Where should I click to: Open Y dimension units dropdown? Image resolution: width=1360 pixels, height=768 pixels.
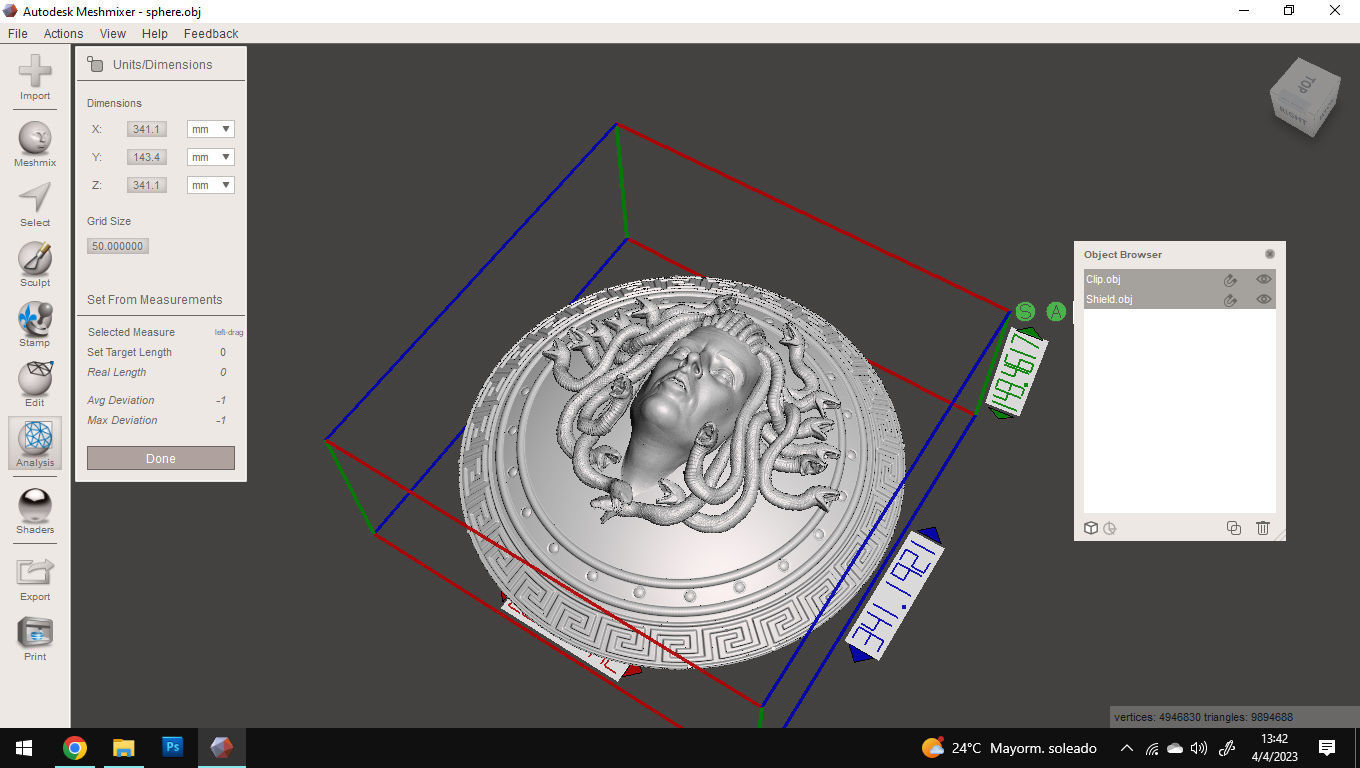click(211, 157)
